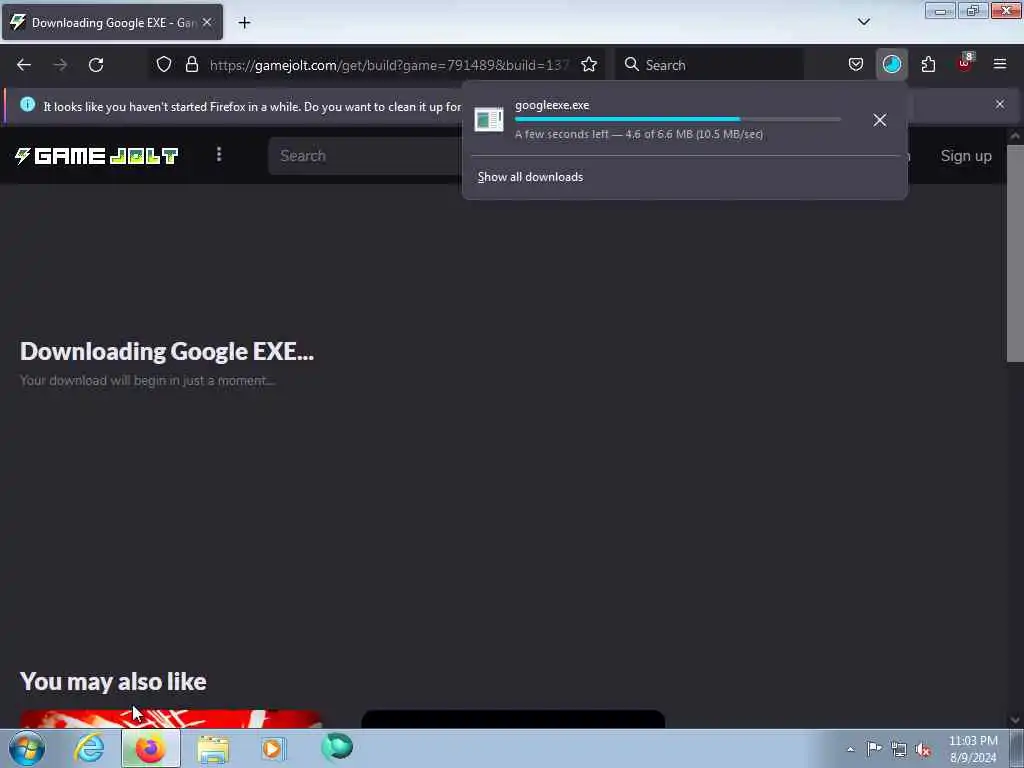Reload the current page
Image resolution: width=1024 pixels, height=768 pixels.
[x=96, y=65]
